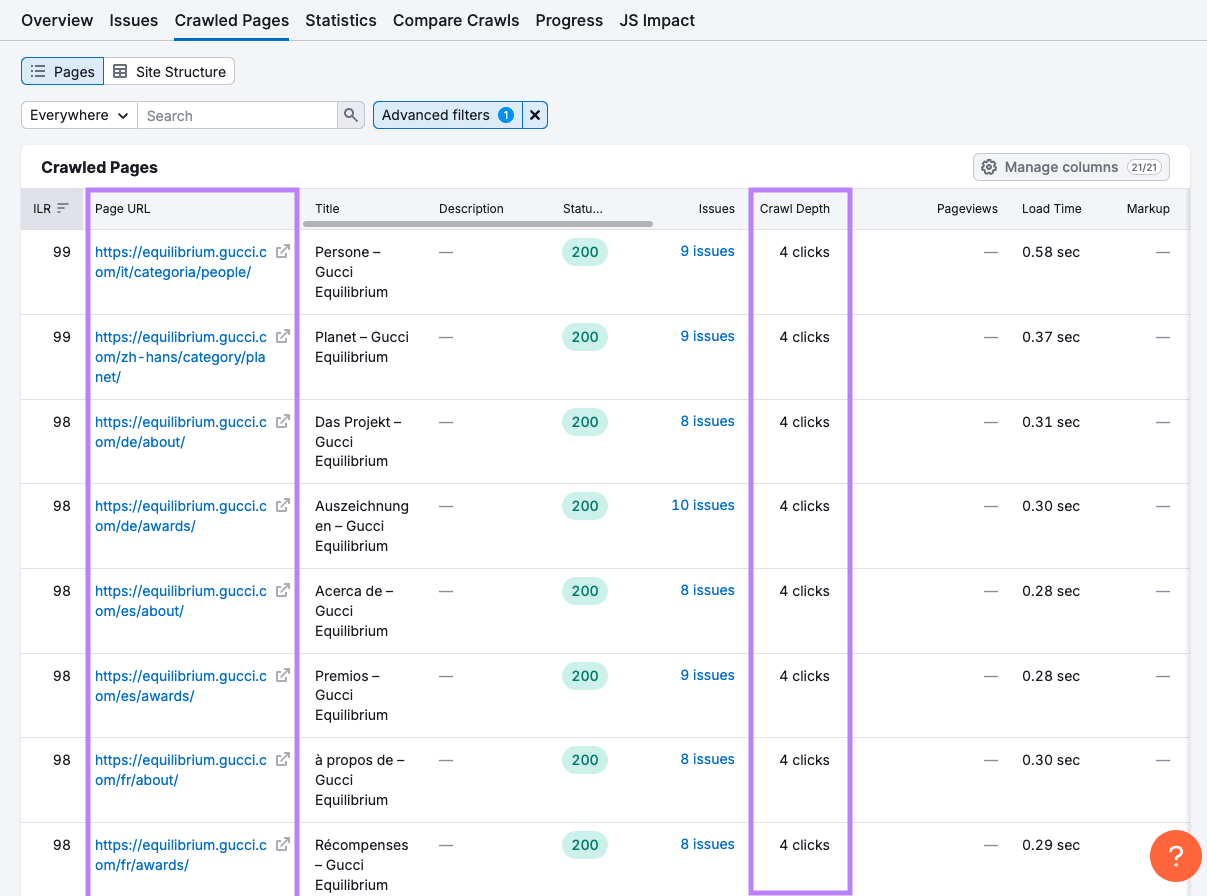Open Manage columns via the gear icon
This screenshot has height=896, width=1207.
click(x=988, y=166)
